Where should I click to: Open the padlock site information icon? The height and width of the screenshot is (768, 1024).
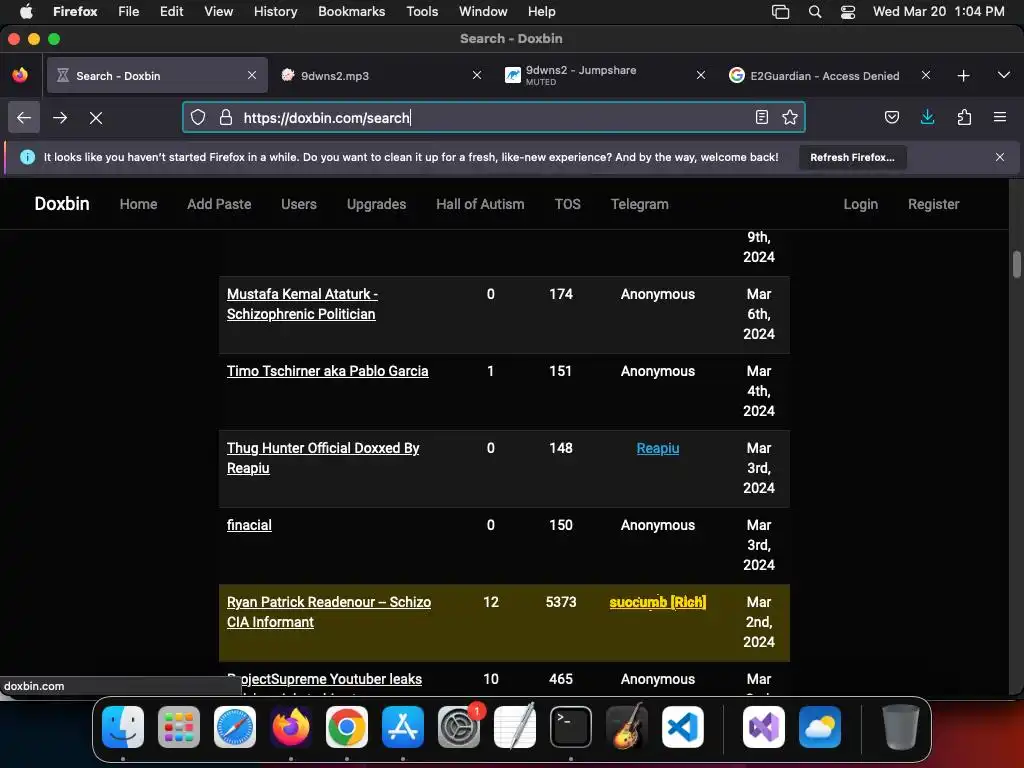226,118
